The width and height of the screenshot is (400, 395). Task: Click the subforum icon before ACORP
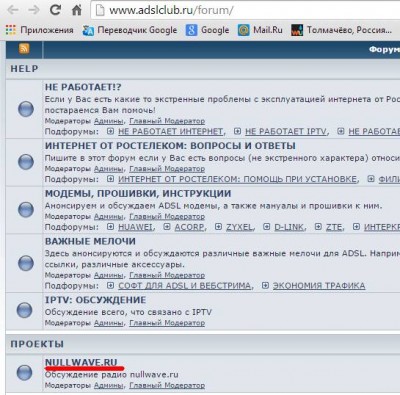[167, 227]
